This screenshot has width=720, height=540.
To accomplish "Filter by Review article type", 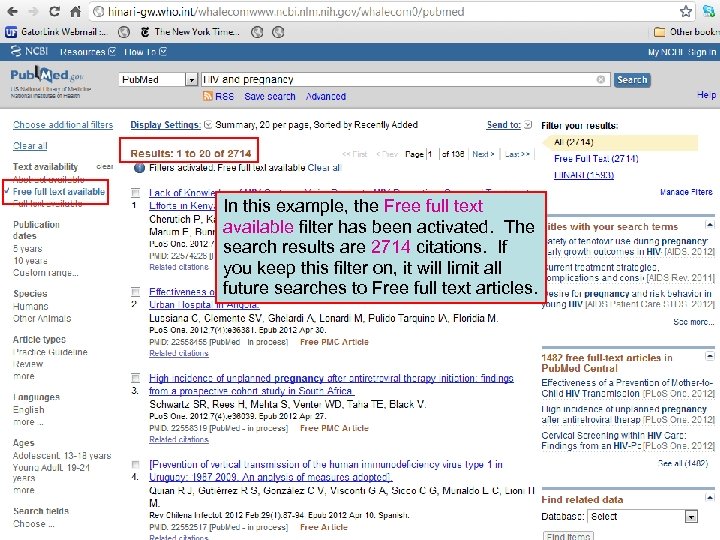I will [x=28, y=364].
